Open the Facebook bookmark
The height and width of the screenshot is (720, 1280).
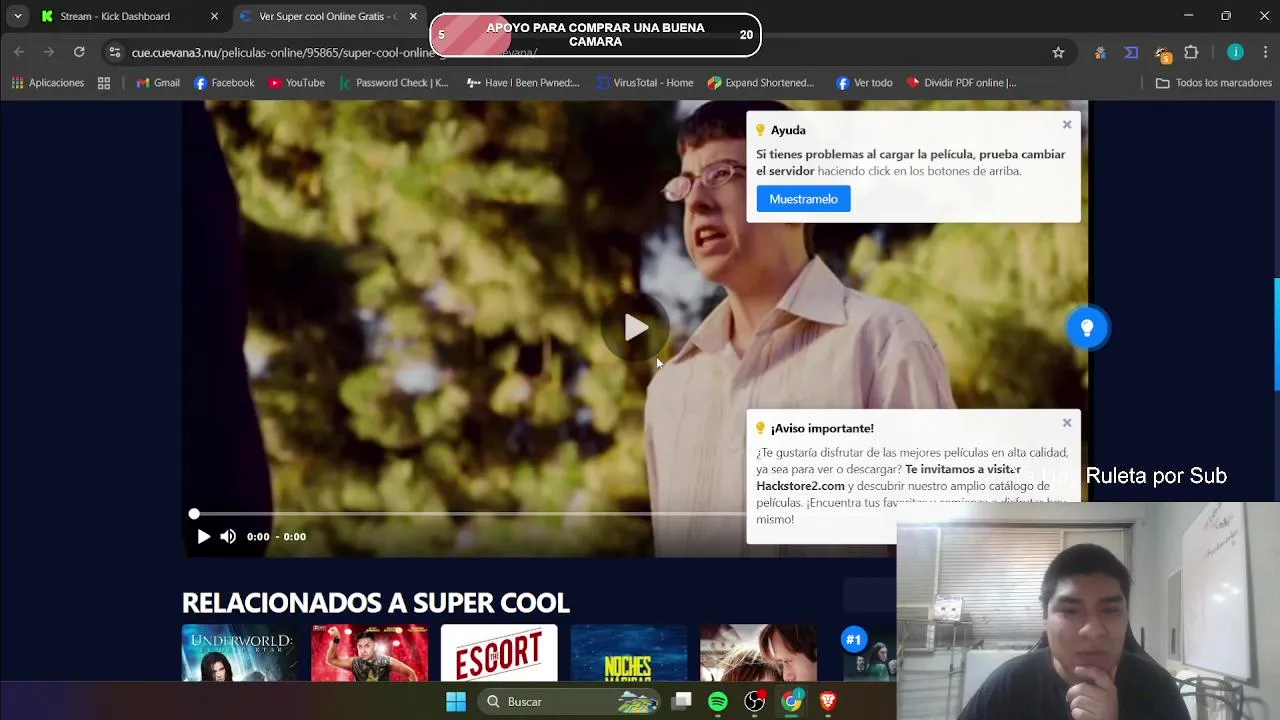224,83
